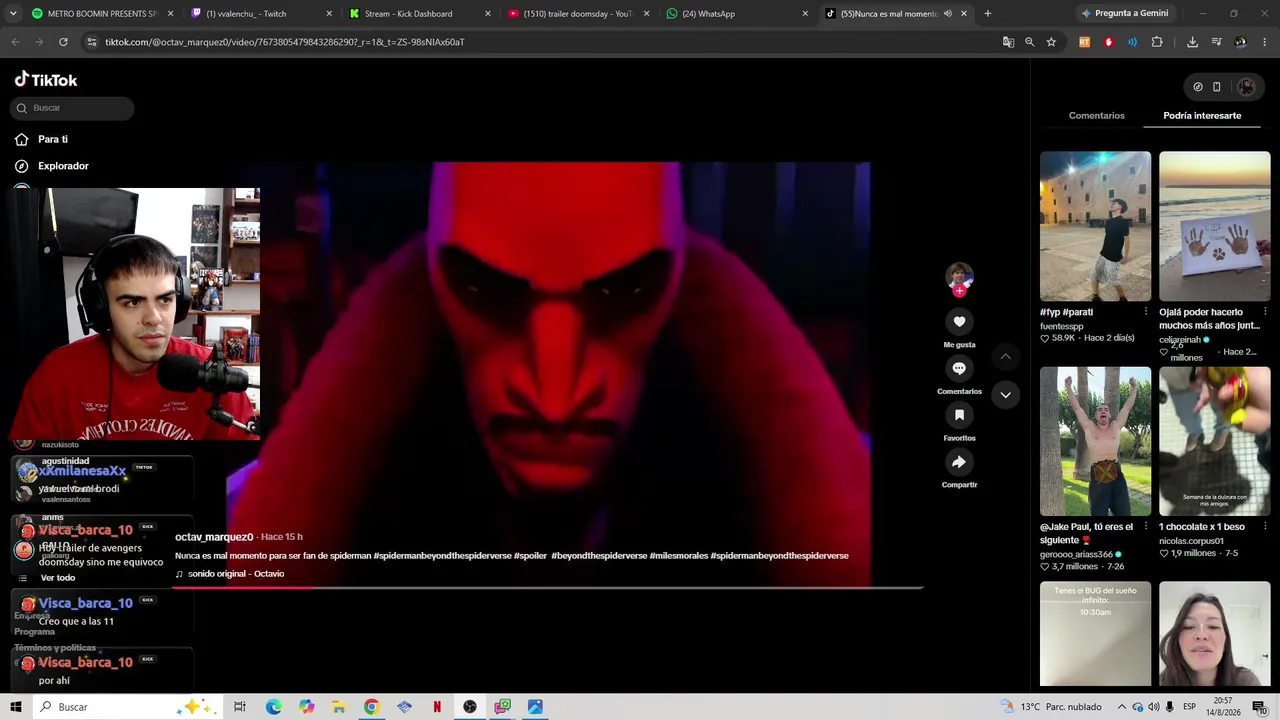The width and height of the screenshot is (1280, 720).
Task: Open the red hand blocker extension
Action: tap(1108, 42)
